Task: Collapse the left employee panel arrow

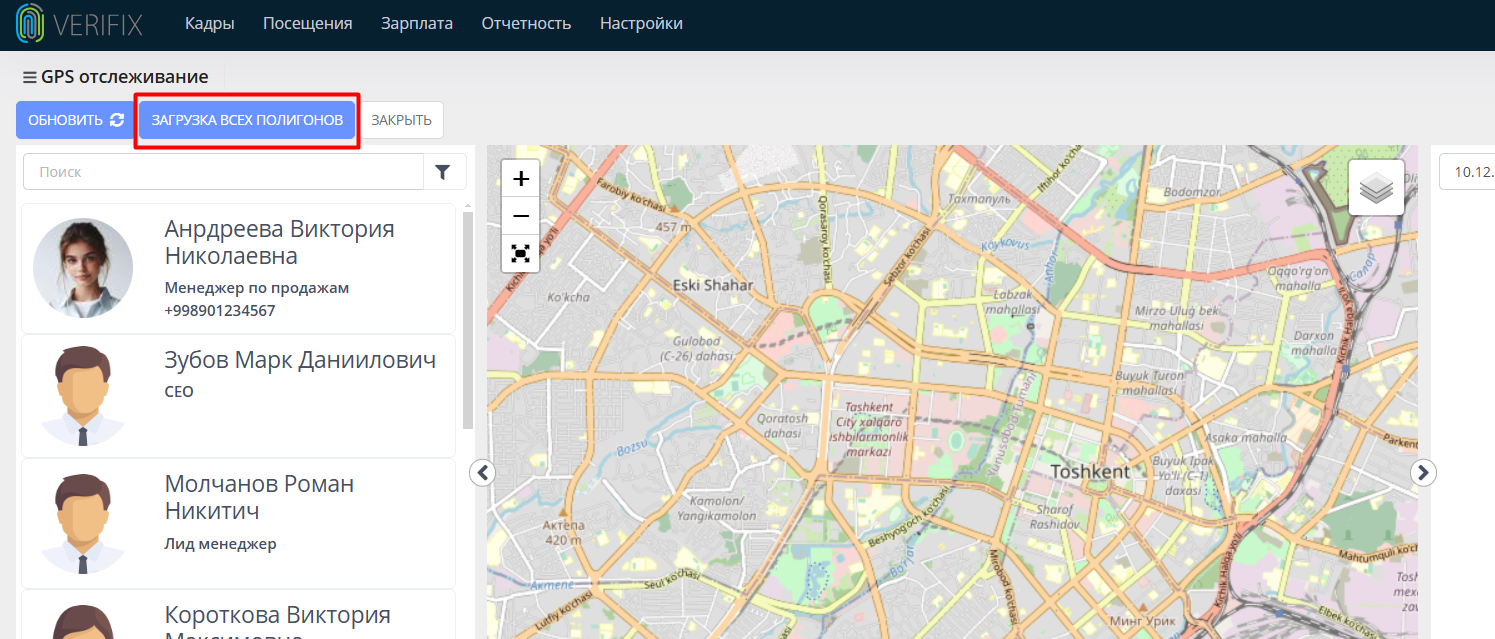Action: [482, 472]
